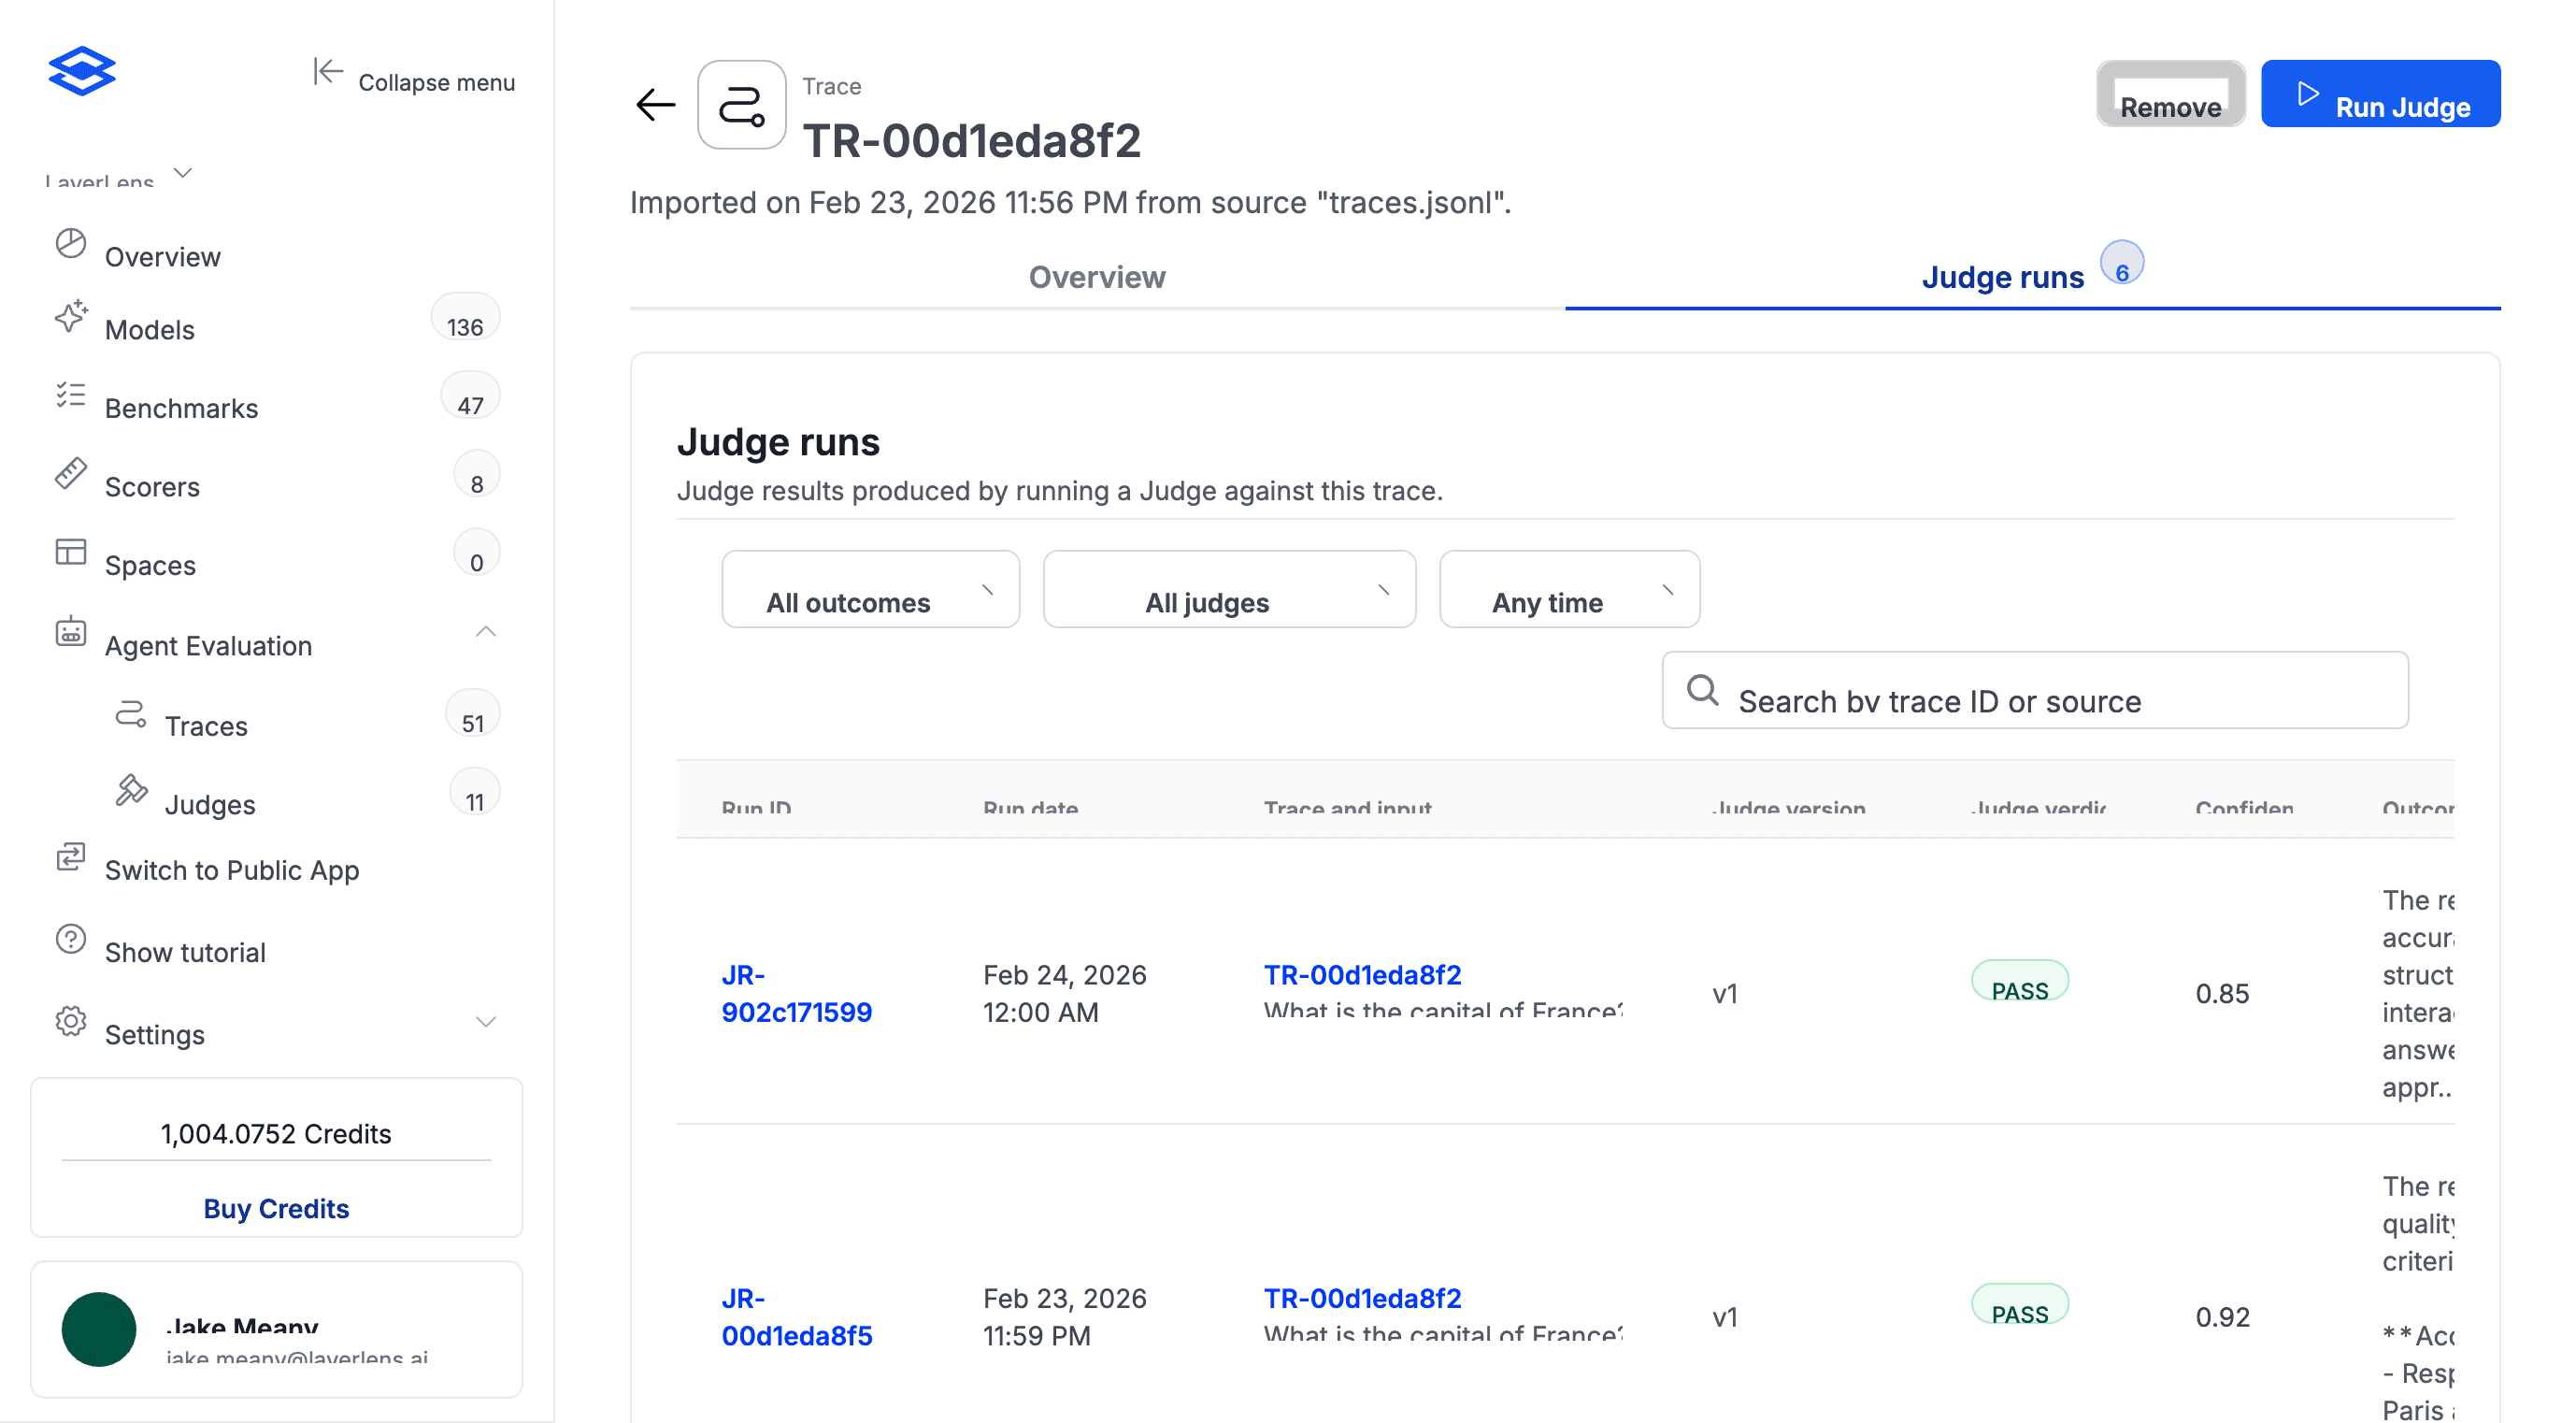Expand the Settings section chevron
2576x1423 pixels.
(485, 1022)
